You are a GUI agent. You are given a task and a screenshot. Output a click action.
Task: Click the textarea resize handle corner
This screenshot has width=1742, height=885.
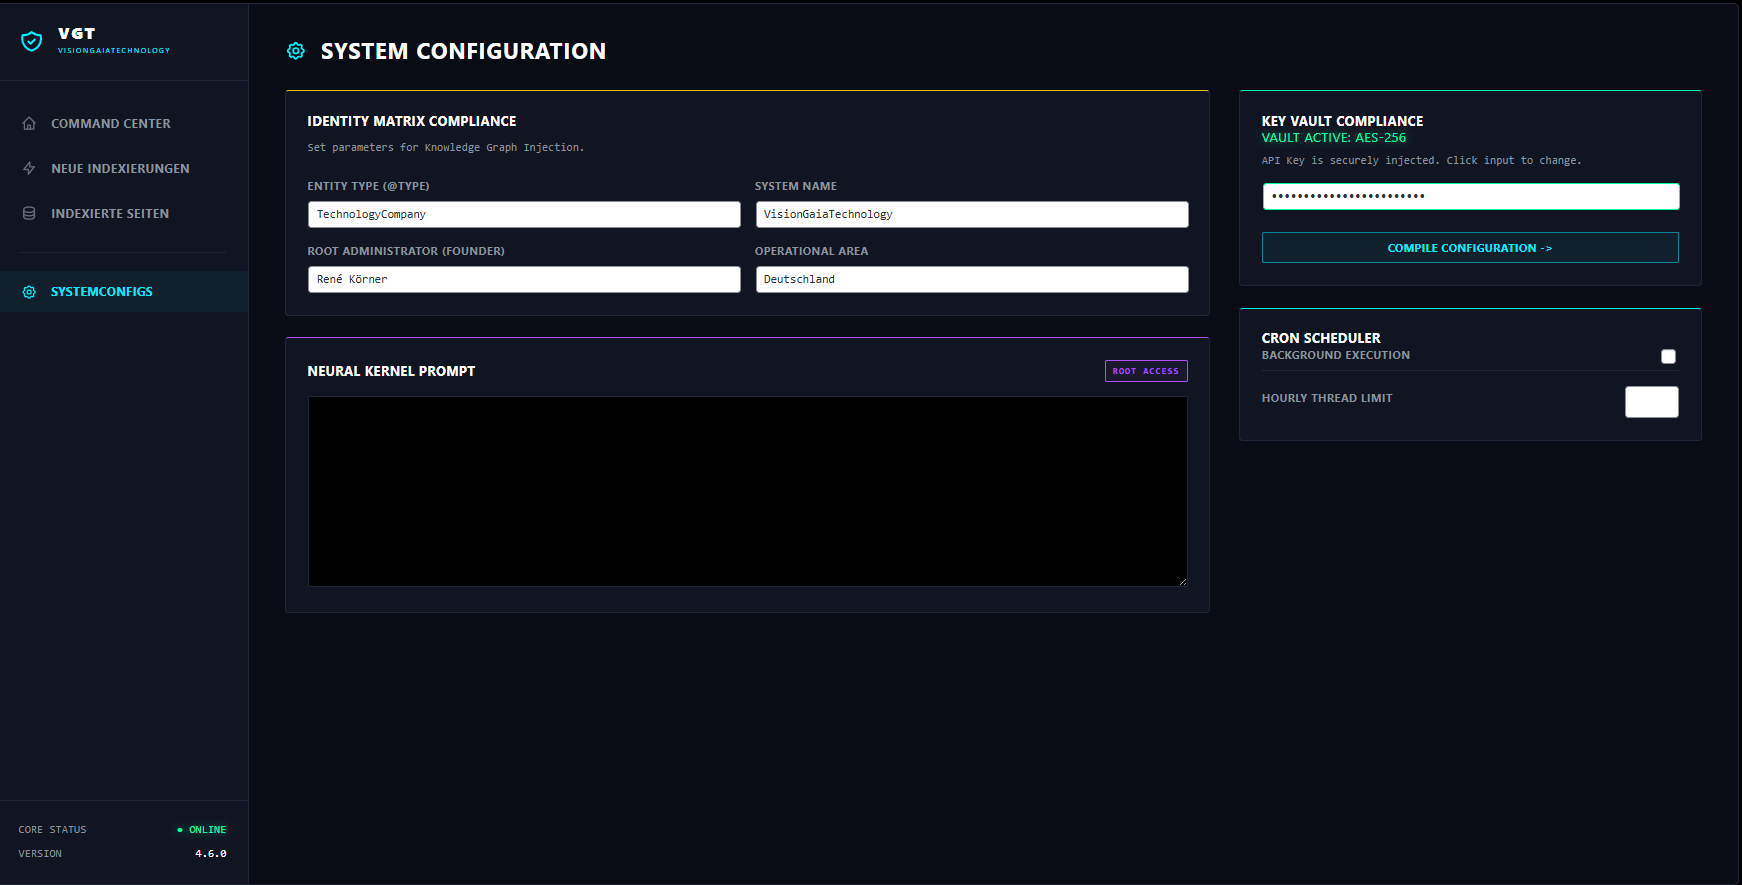[1183, 582]
